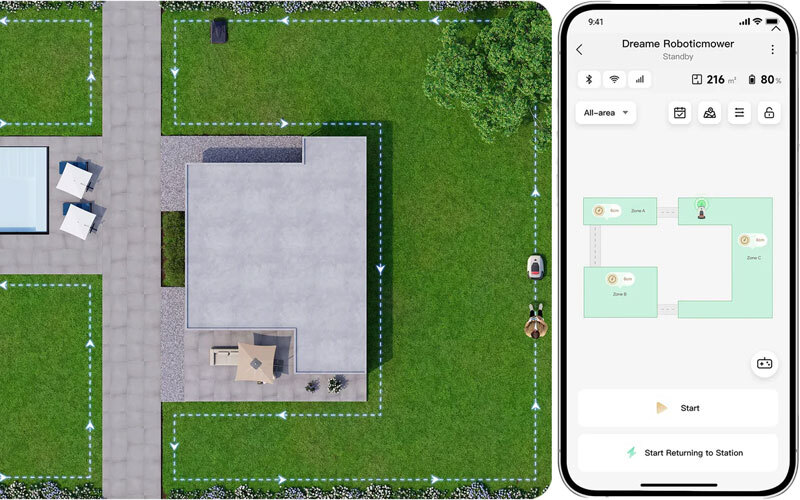Go back using the top-left arrow
This screenshot has width=800, height=500.
(x=579, y=50)
